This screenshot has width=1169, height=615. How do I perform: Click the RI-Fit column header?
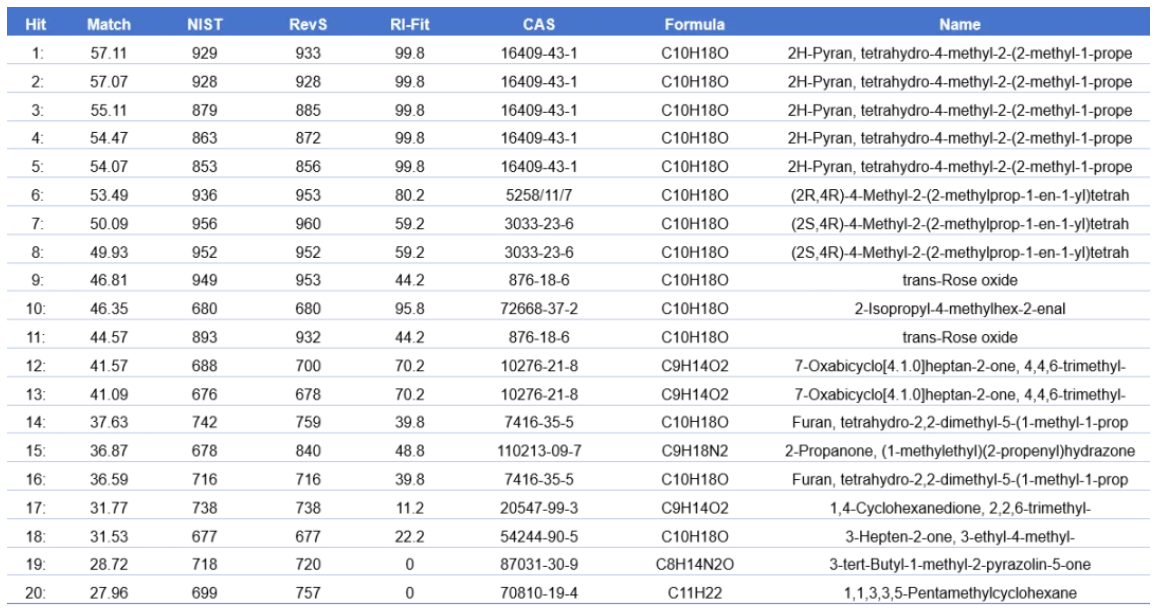tap(410, 24)
